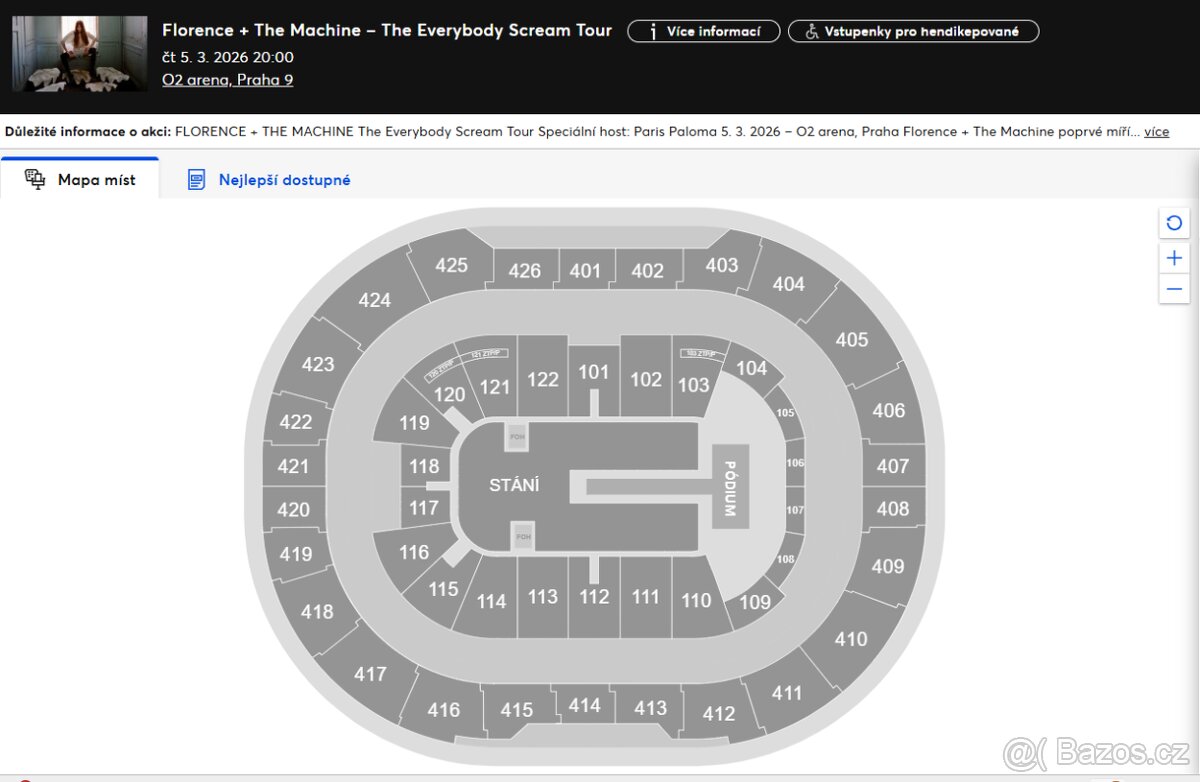Pick upper section 414 at the bottom
The width and height of the screenshot is (1200, 782).
584,705
